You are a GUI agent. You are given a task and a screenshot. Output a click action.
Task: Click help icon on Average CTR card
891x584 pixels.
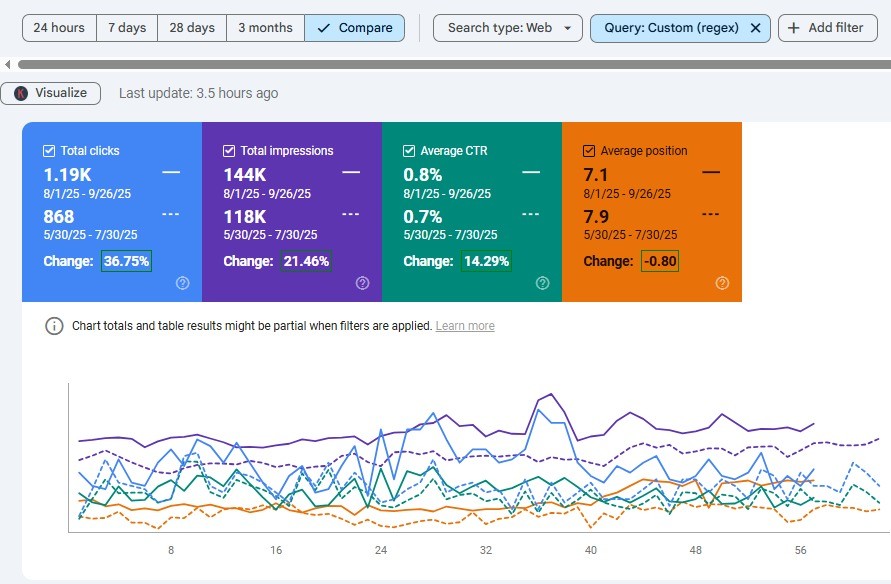click(x=542, y=283)
